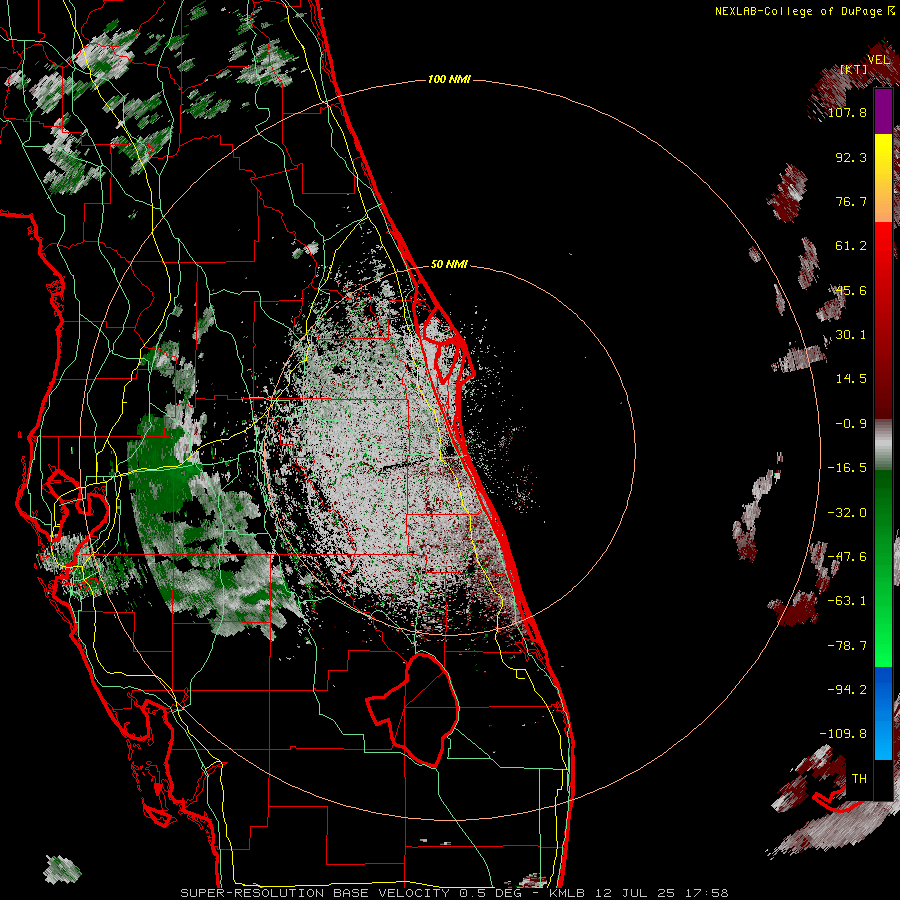The width and height of the screenshot is (900, 900).
Task: Click the VEL legend title
Action: 878,60
